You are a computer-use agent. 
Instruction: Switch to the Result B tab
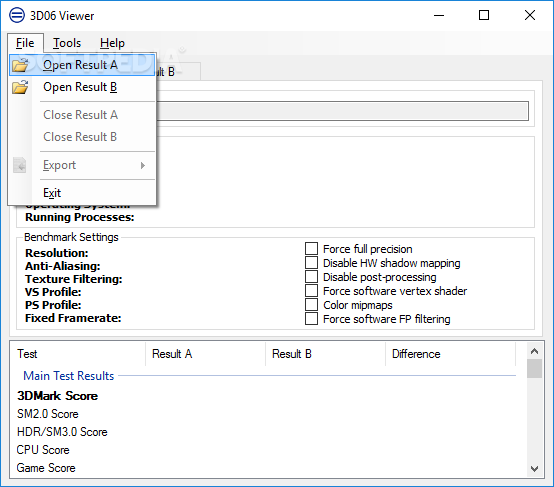tap(178, 72)
